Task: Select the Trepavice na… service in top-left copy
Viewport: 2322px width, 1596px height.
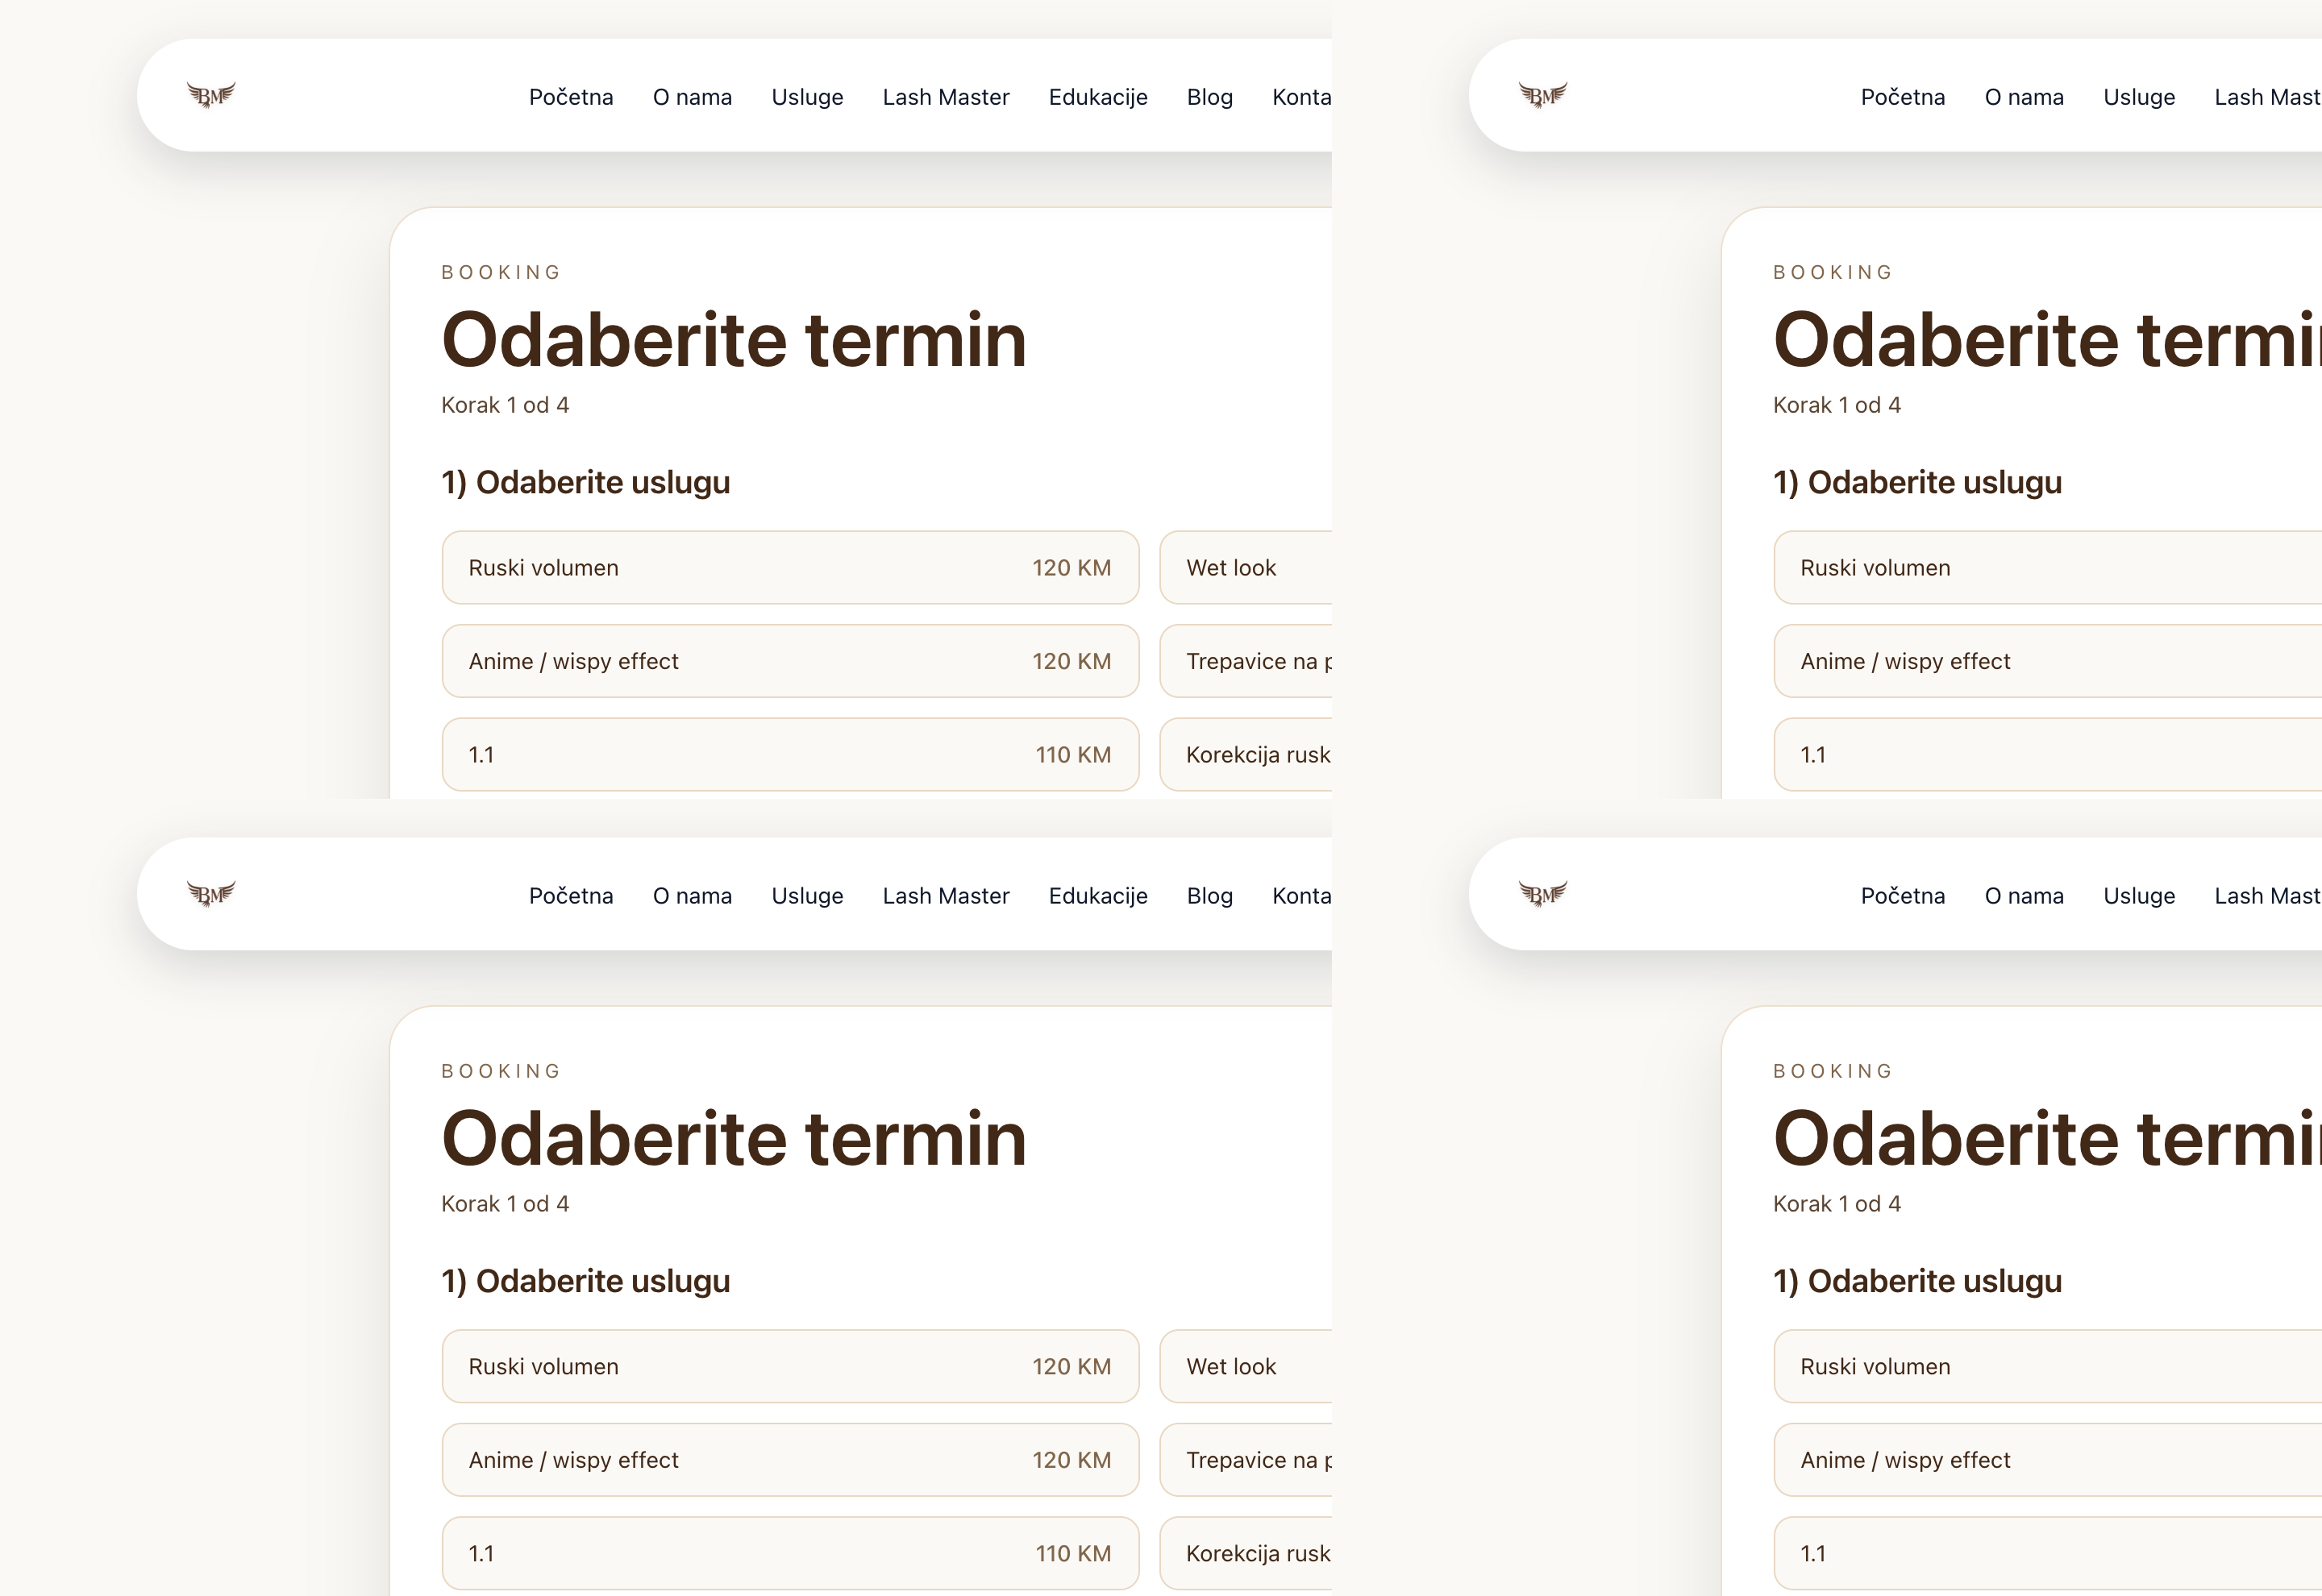Action: coord(1246,661)
